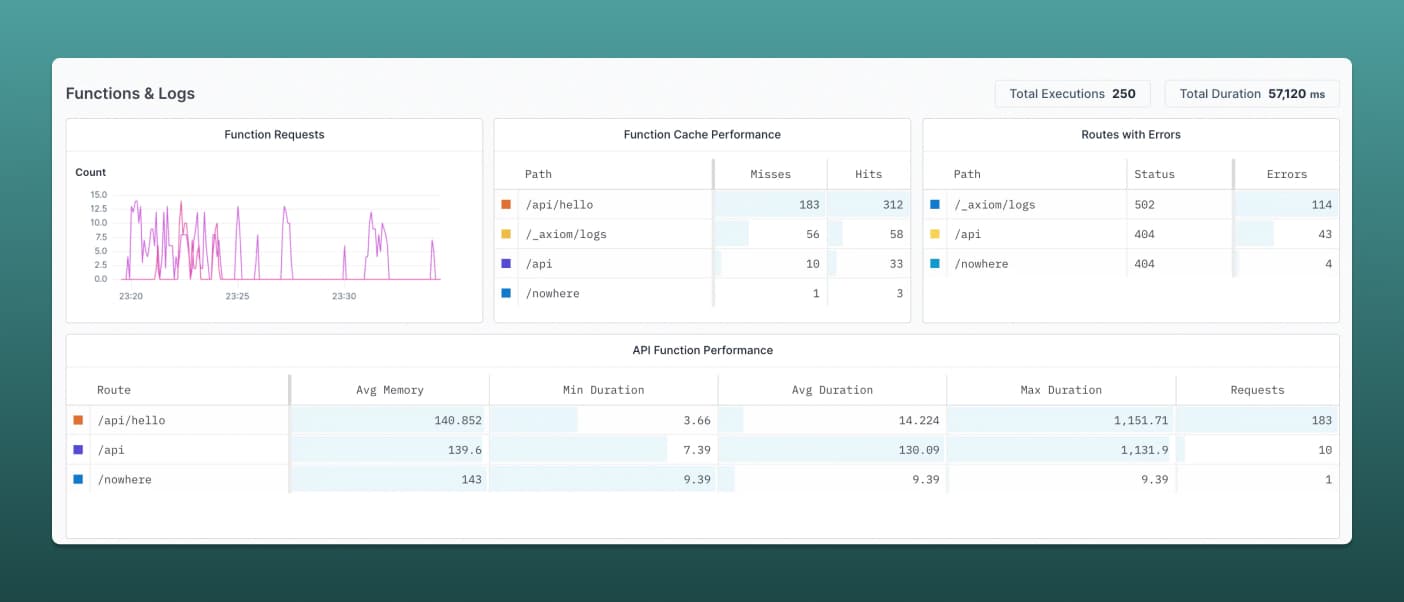Sort by the Min Duration column header
The image size is (1404, 602).
click(604, 390)
